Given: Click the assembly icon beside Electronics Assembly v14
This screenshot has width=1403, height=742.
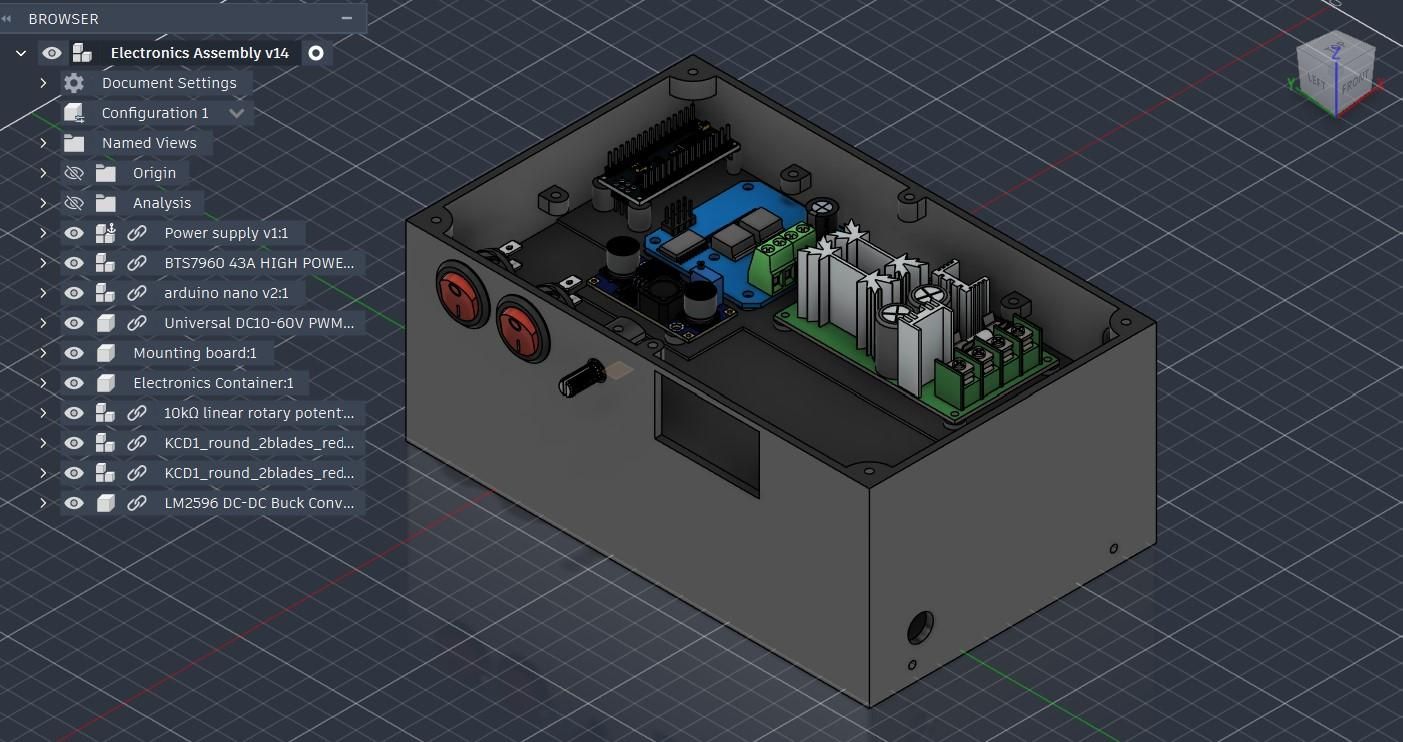Looking at the screenshot, I should (82, 53).
